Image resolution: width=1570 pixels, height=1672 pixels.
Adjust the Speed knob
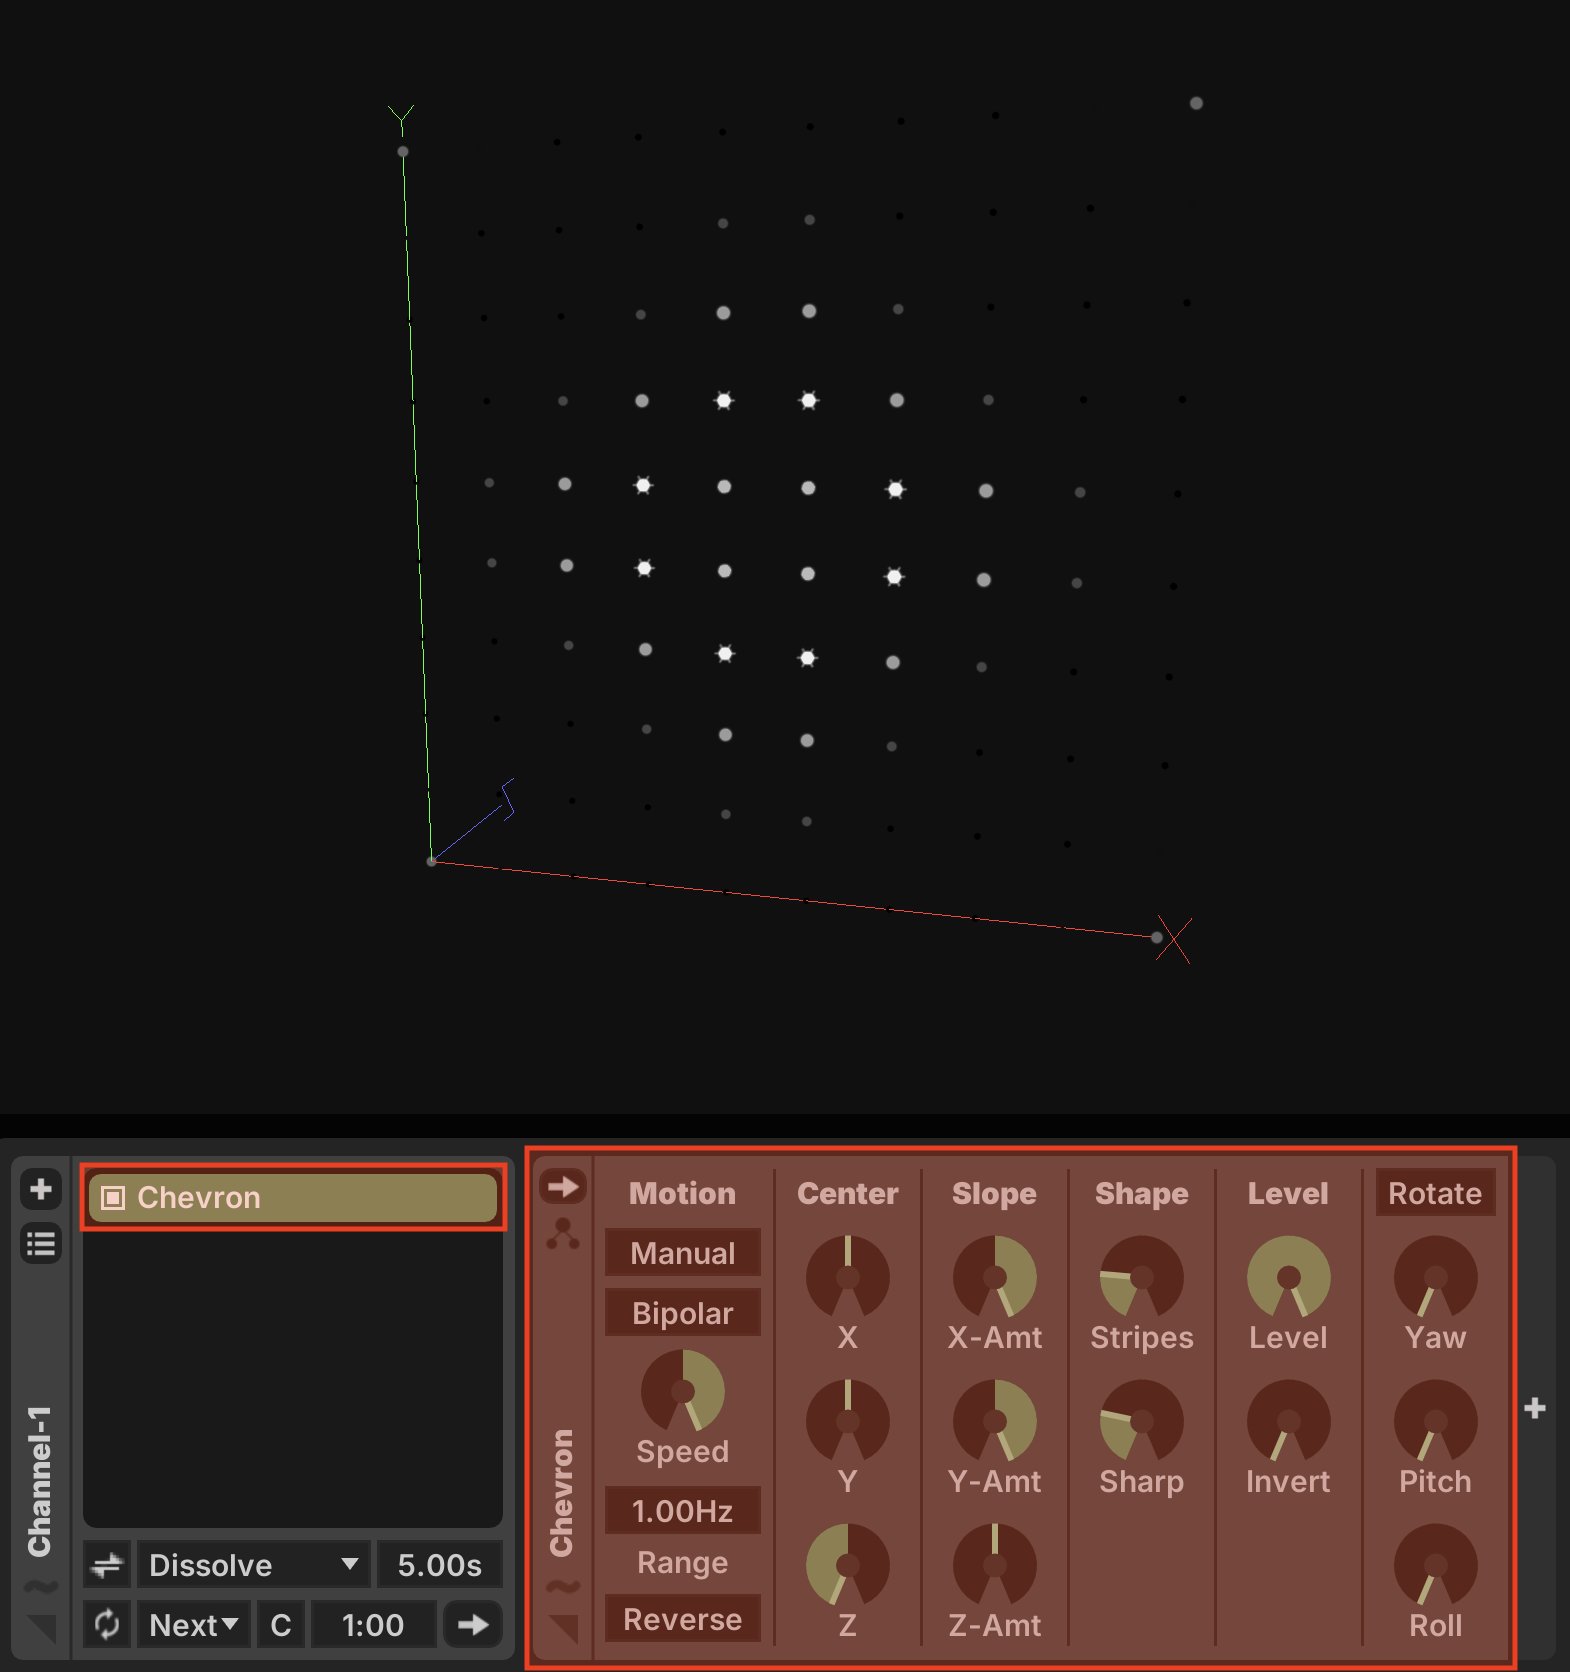tap(683, 1391)
